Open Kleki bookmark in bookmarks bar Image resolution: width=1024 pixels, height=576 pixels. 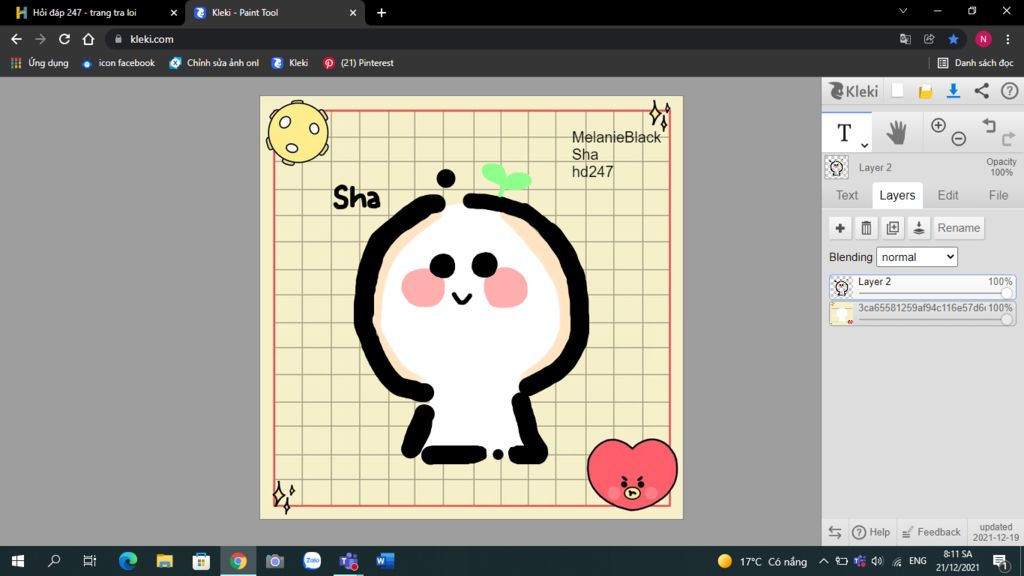(x=290, y=63)
